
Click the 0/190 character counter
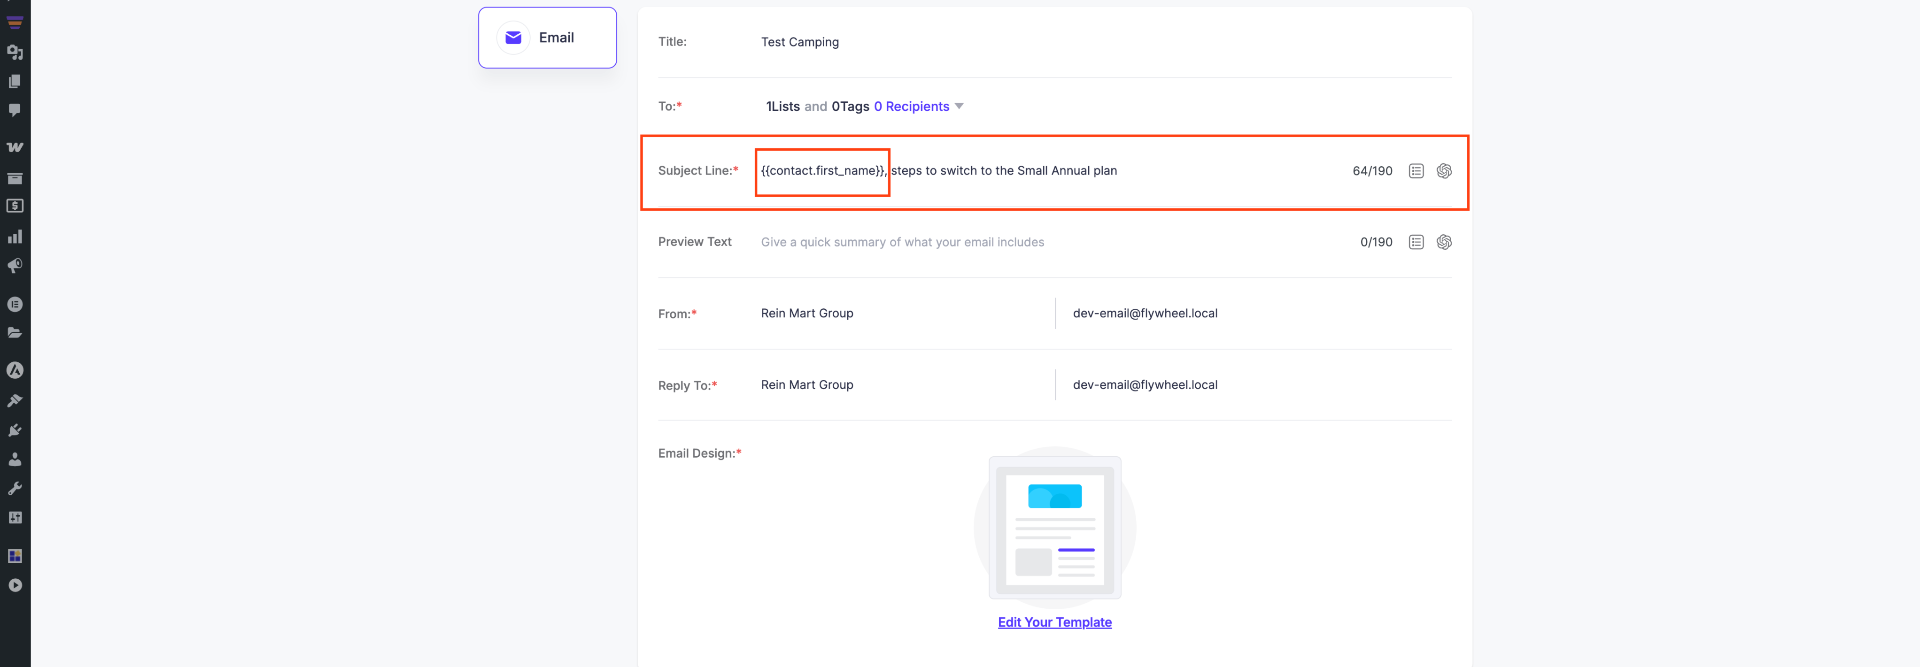click(1376, 242)
